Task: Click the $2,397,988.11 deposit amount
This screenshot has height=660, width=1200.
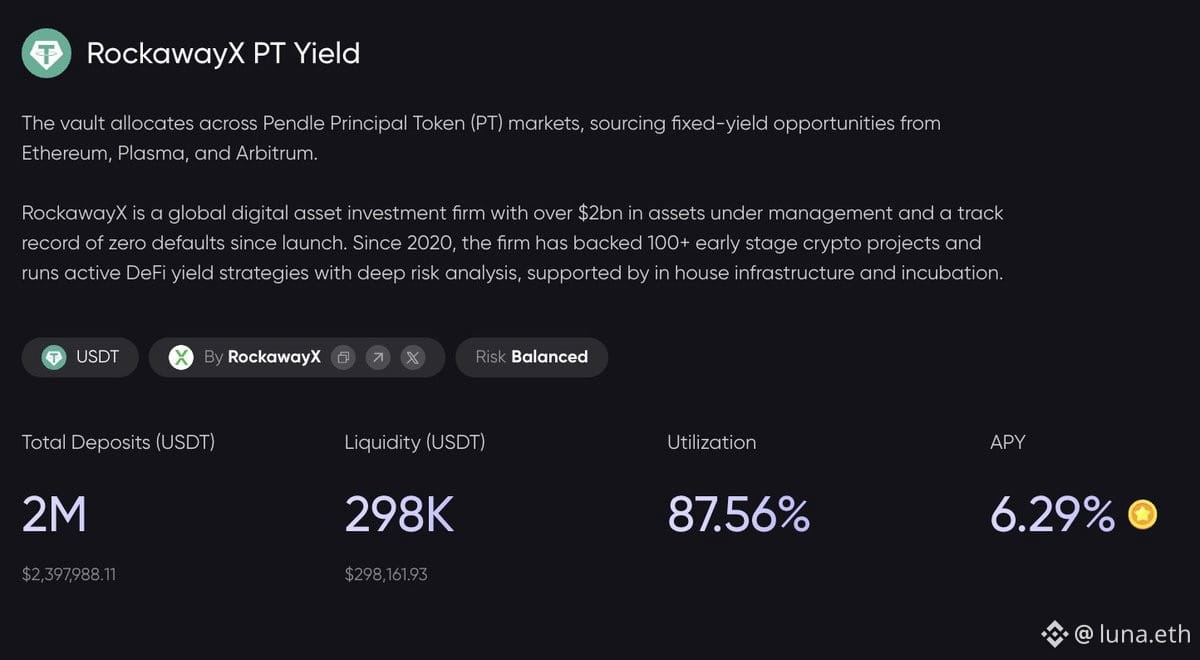Action: tap(69, 575)
